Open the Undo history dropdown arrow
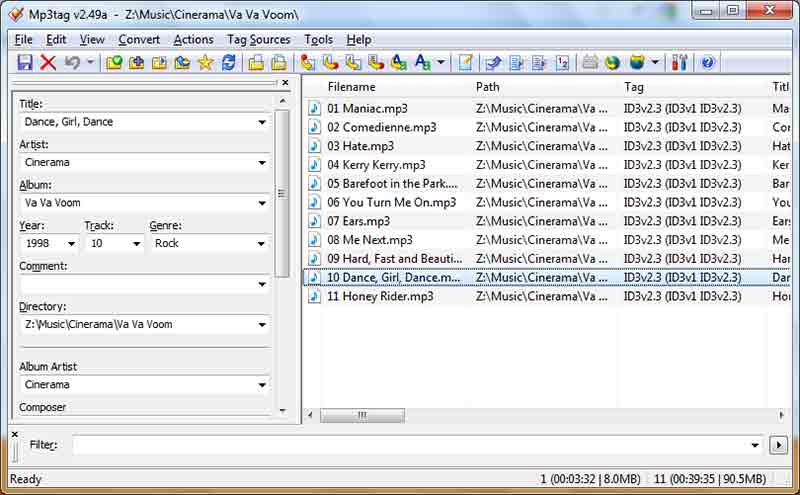The height and width of the screenshot is (495, 800). coord(90,62)
